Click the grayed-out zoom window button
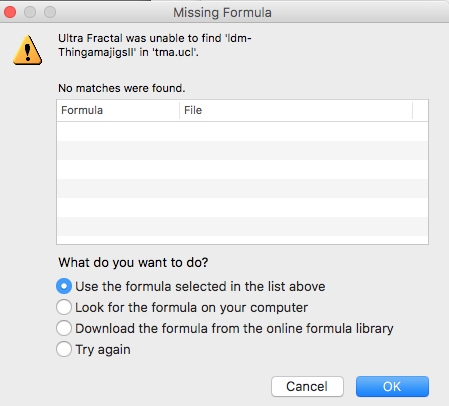The width and height of the screenshot is (449, 406). [50, 12]
